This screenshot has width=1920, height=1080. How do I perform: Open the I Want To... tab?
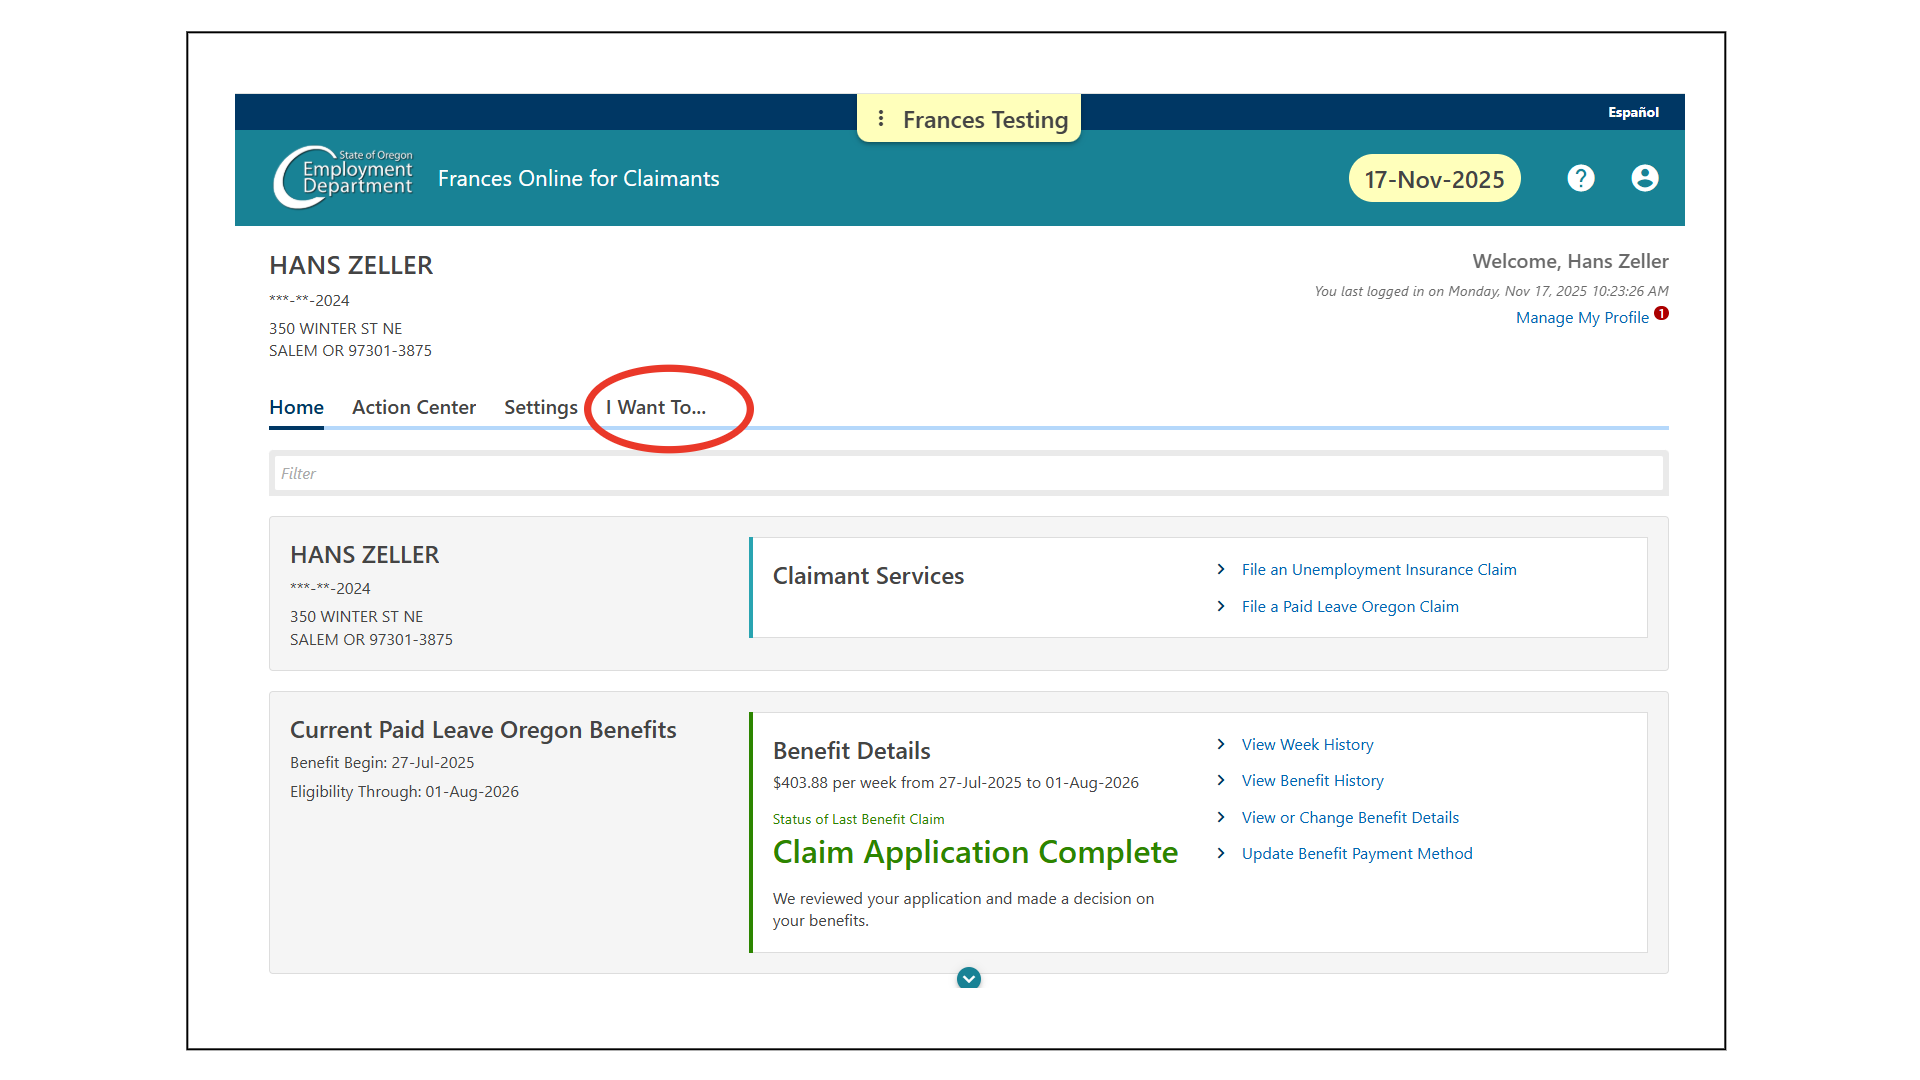[656, 407]
